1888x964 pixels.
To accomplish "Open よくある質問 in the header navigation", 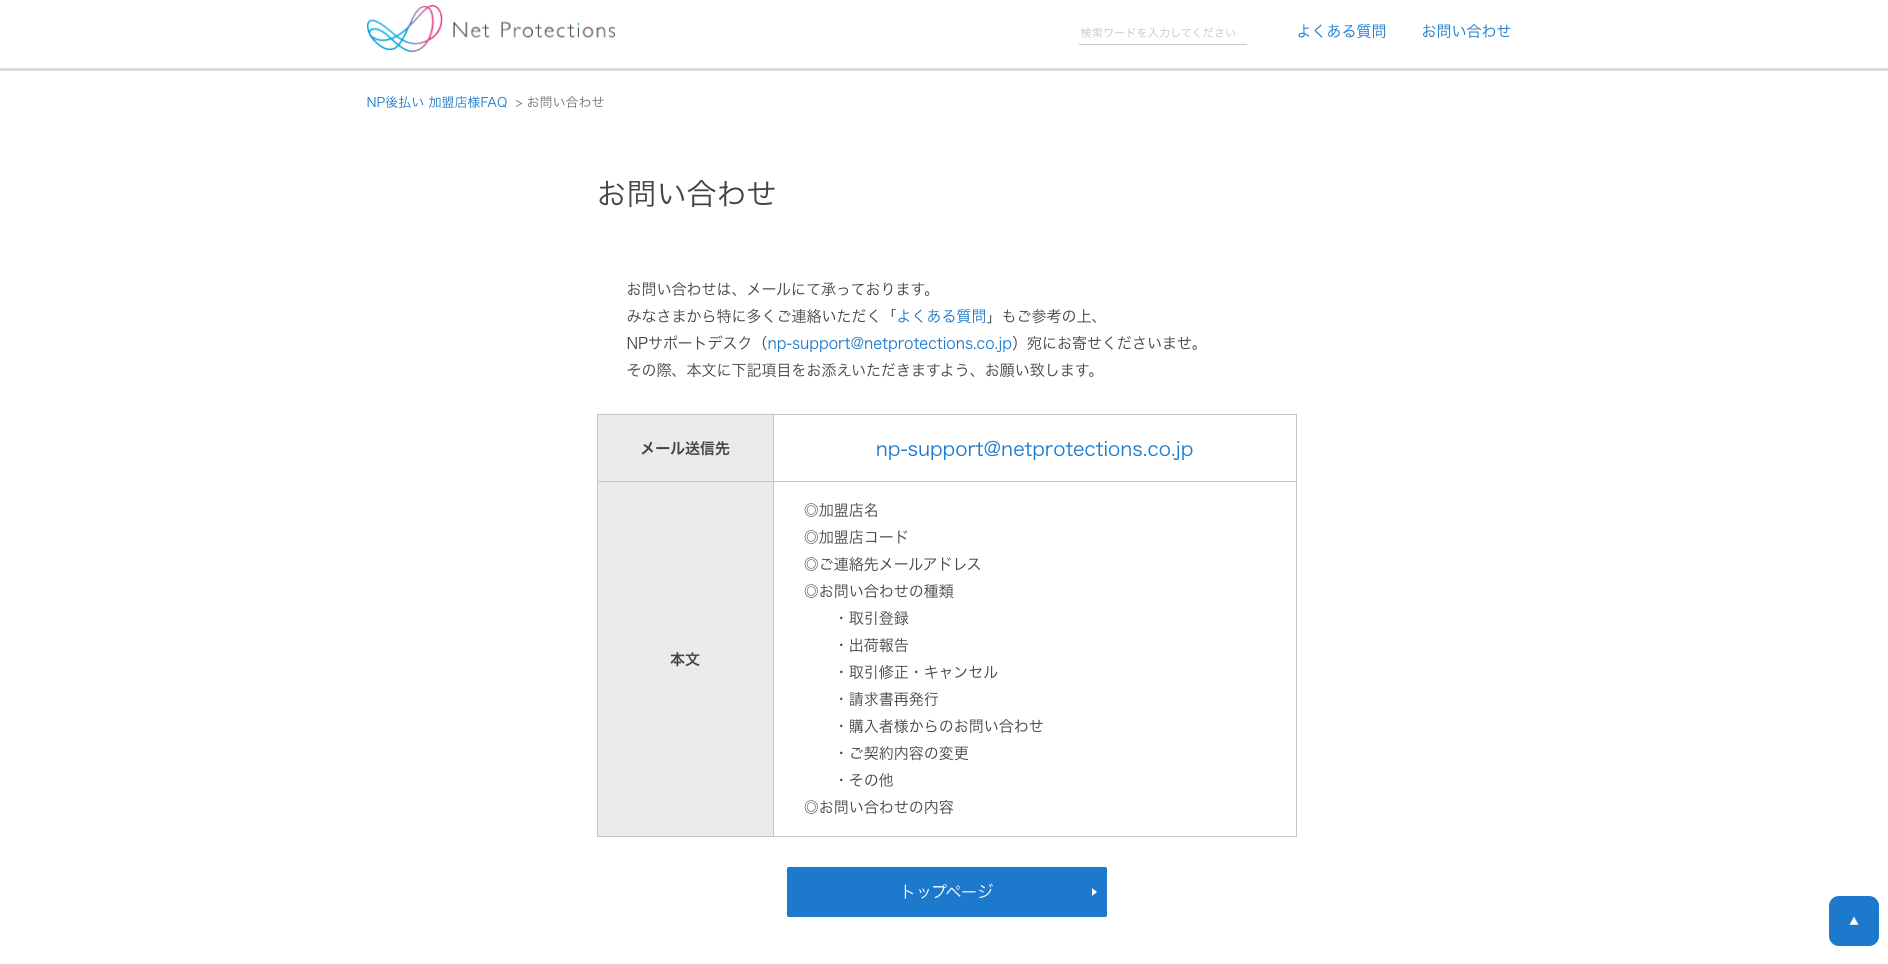I will click(x=1341, y=31).
